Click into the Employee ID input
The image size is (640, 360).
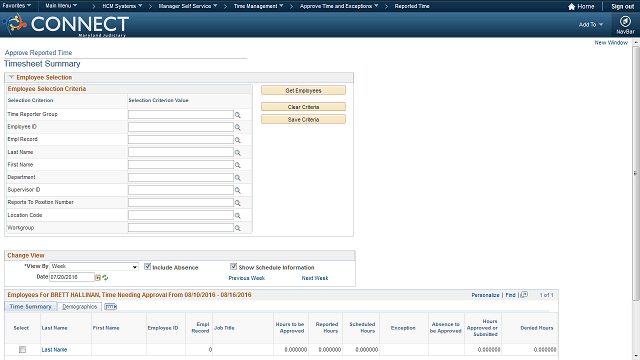[181, 127]
